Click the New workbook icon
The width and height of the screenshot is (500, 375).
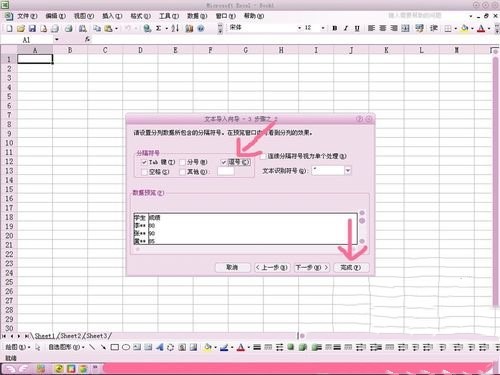pos(9,29)
